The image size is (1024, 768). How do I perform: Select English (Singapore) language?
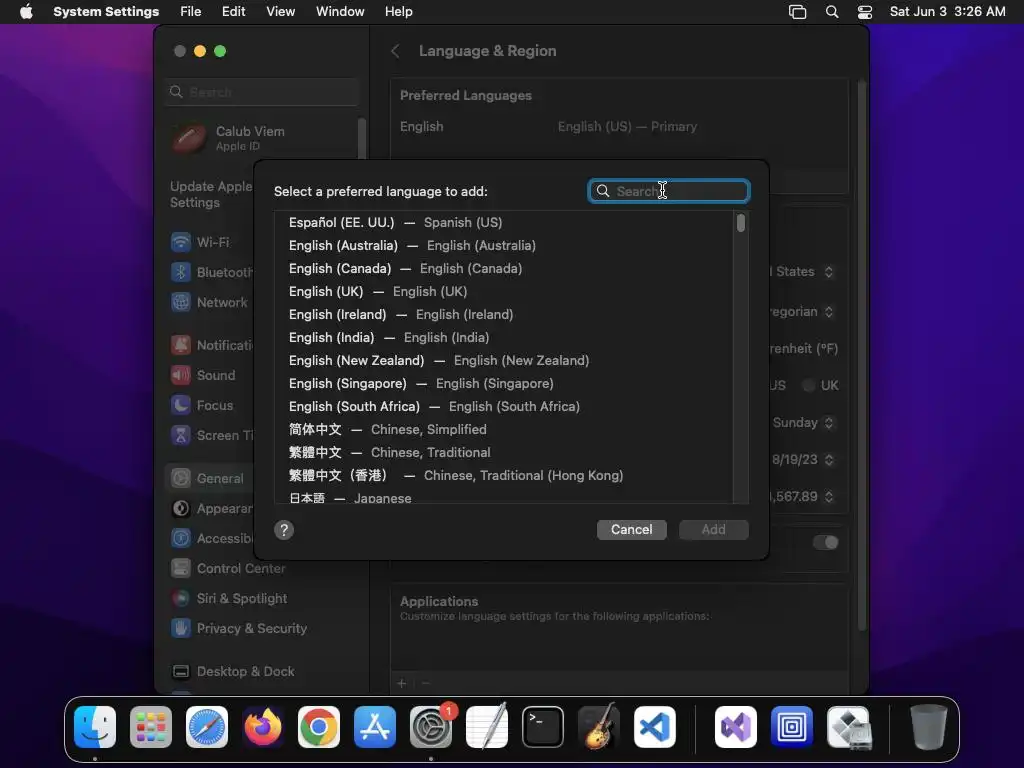504,383
